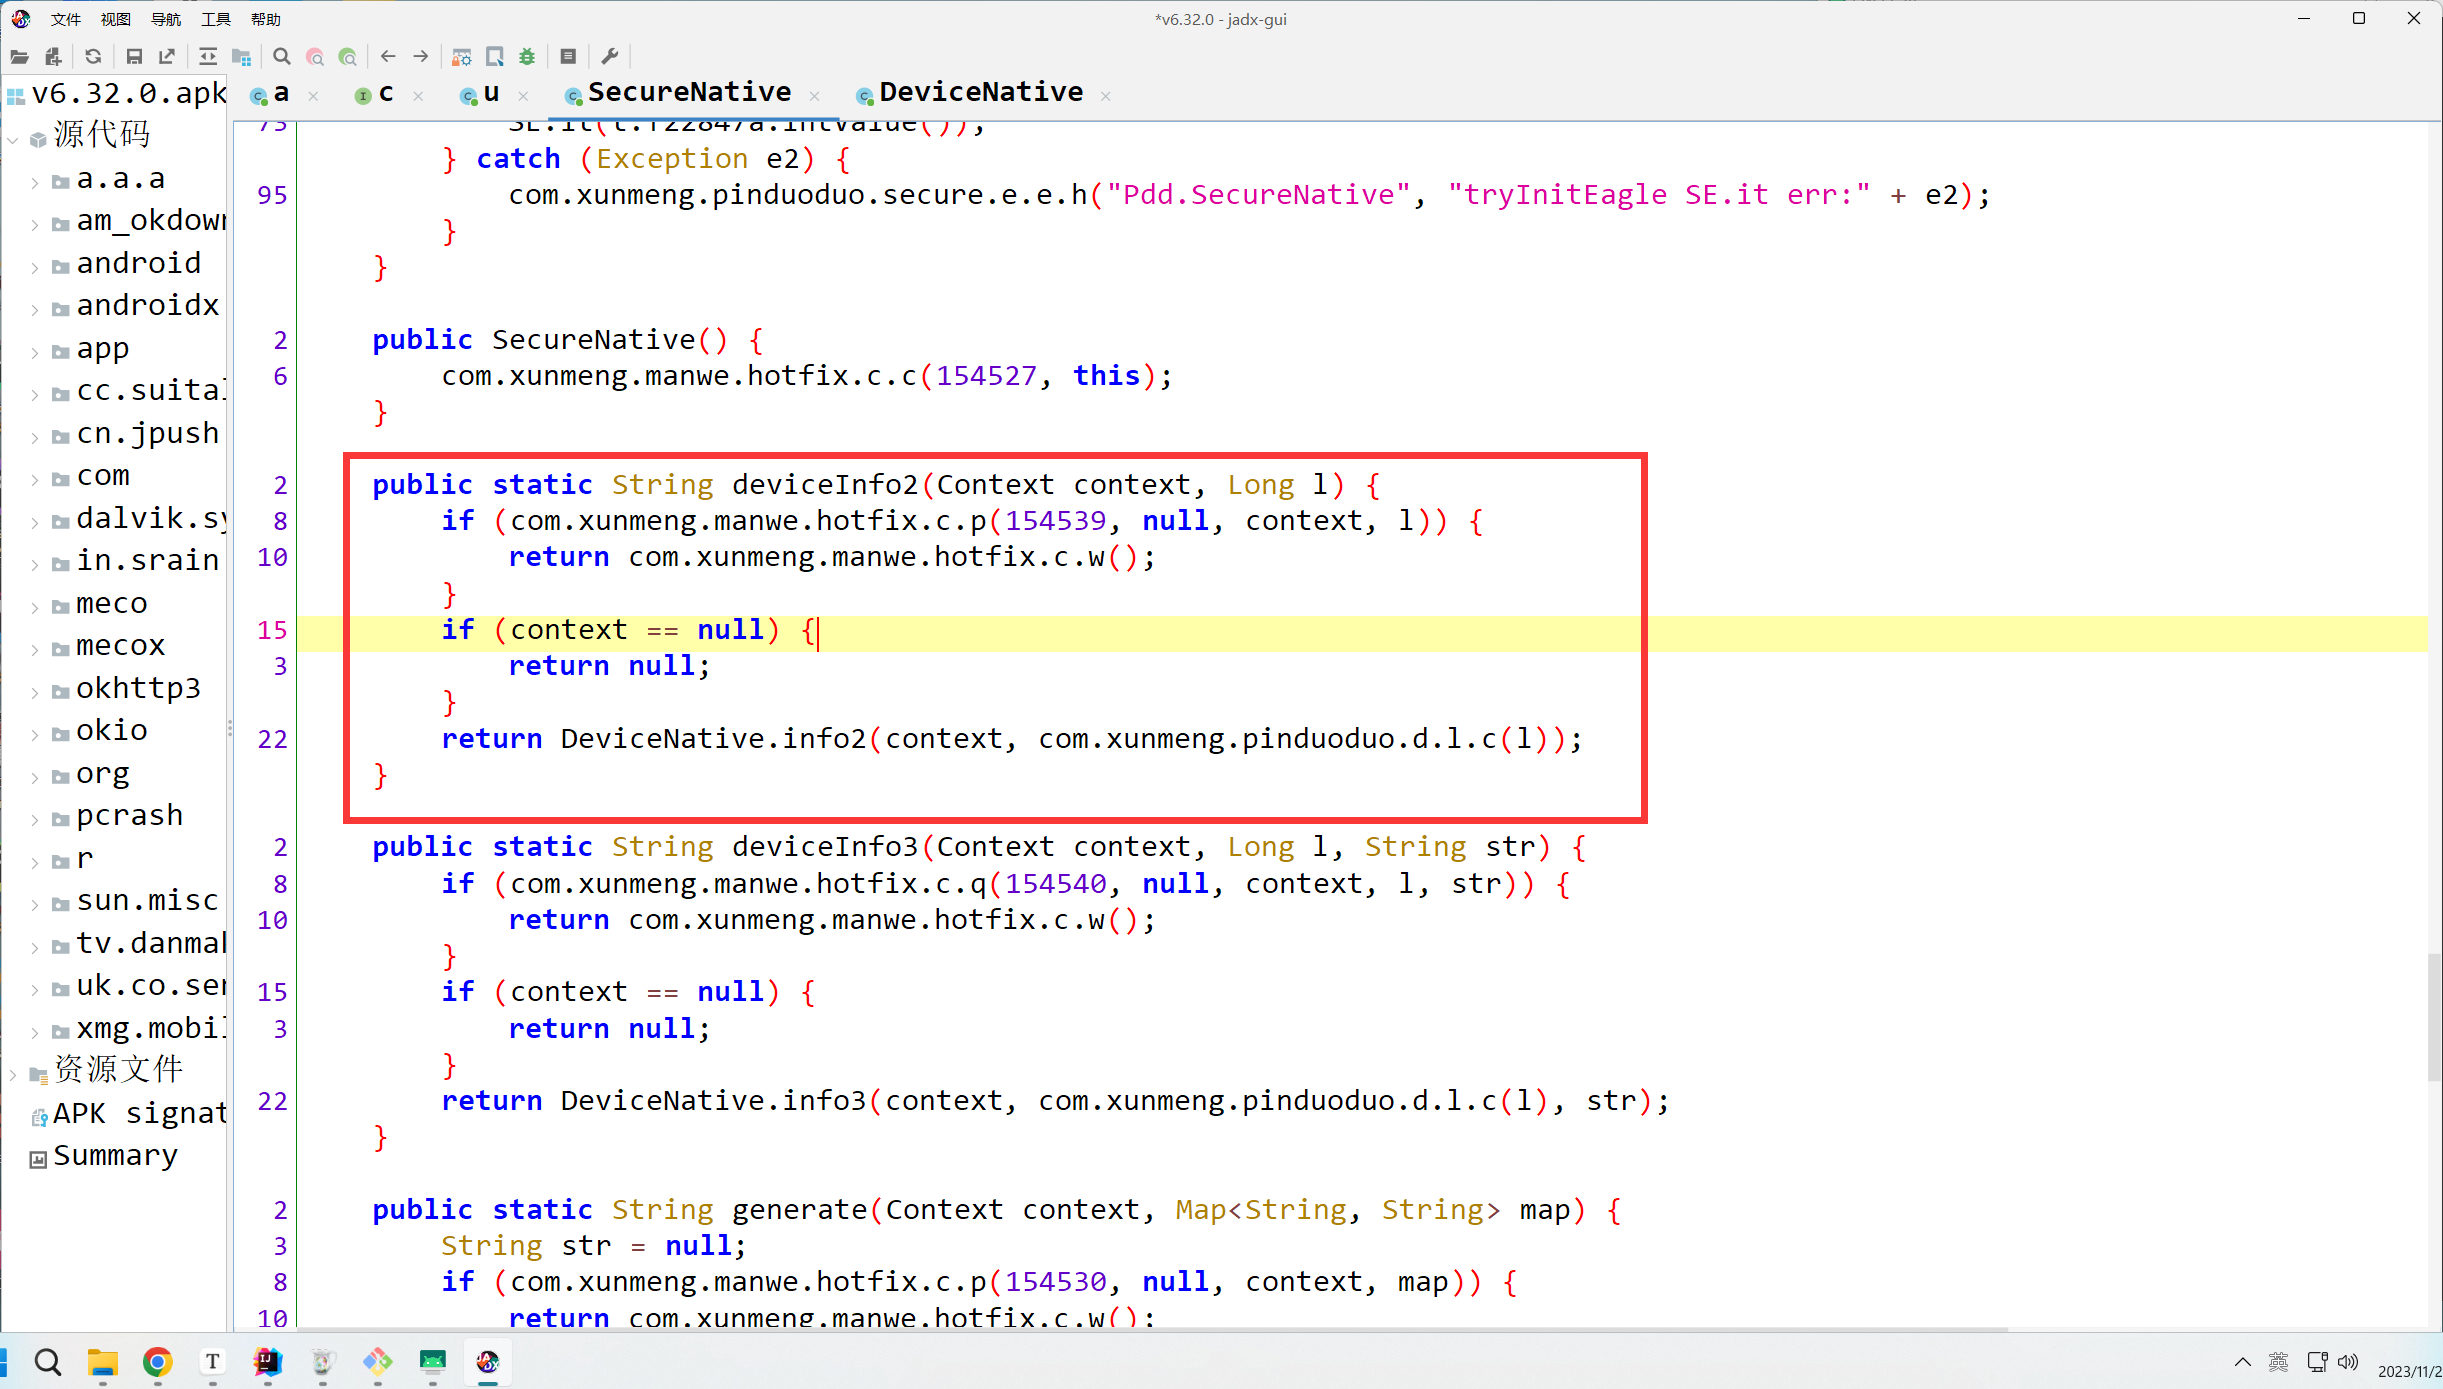Click the deviceInfo2 method name
Image resolution: width=2443 pixels, height=1389 pixels.
coord(825,484)
